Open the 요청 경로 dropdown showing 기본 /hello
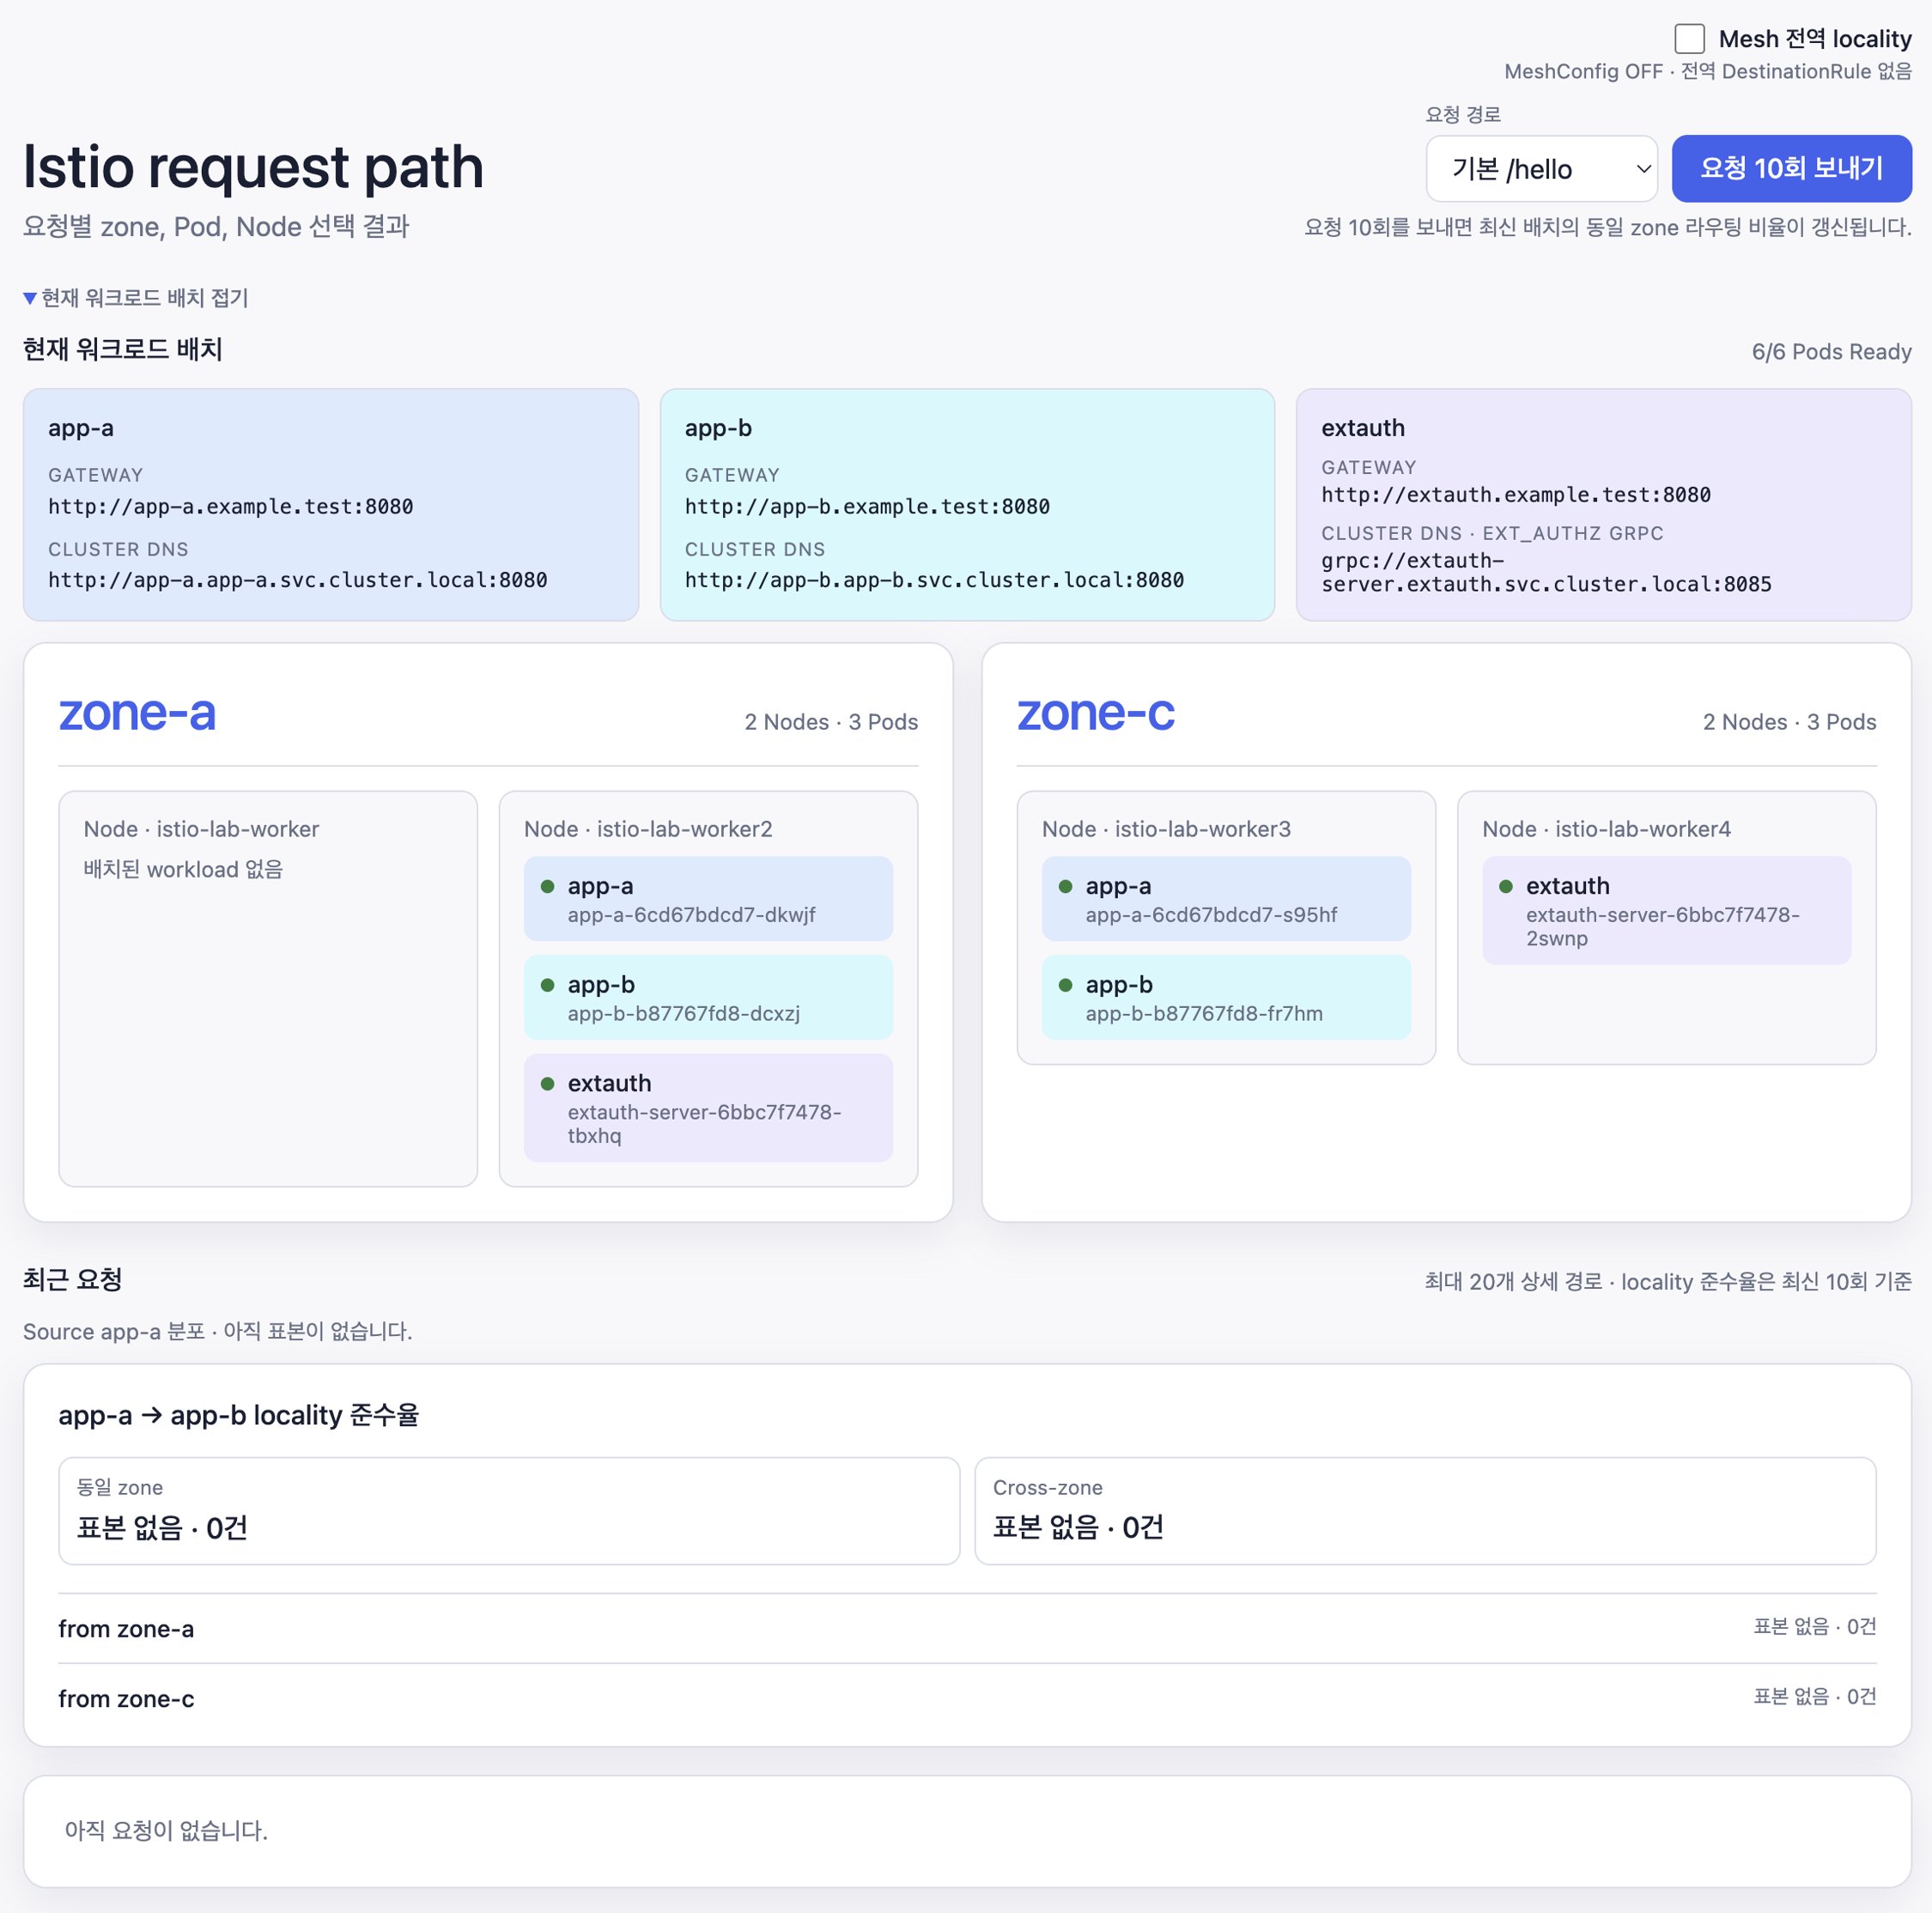 (1541, 169)
